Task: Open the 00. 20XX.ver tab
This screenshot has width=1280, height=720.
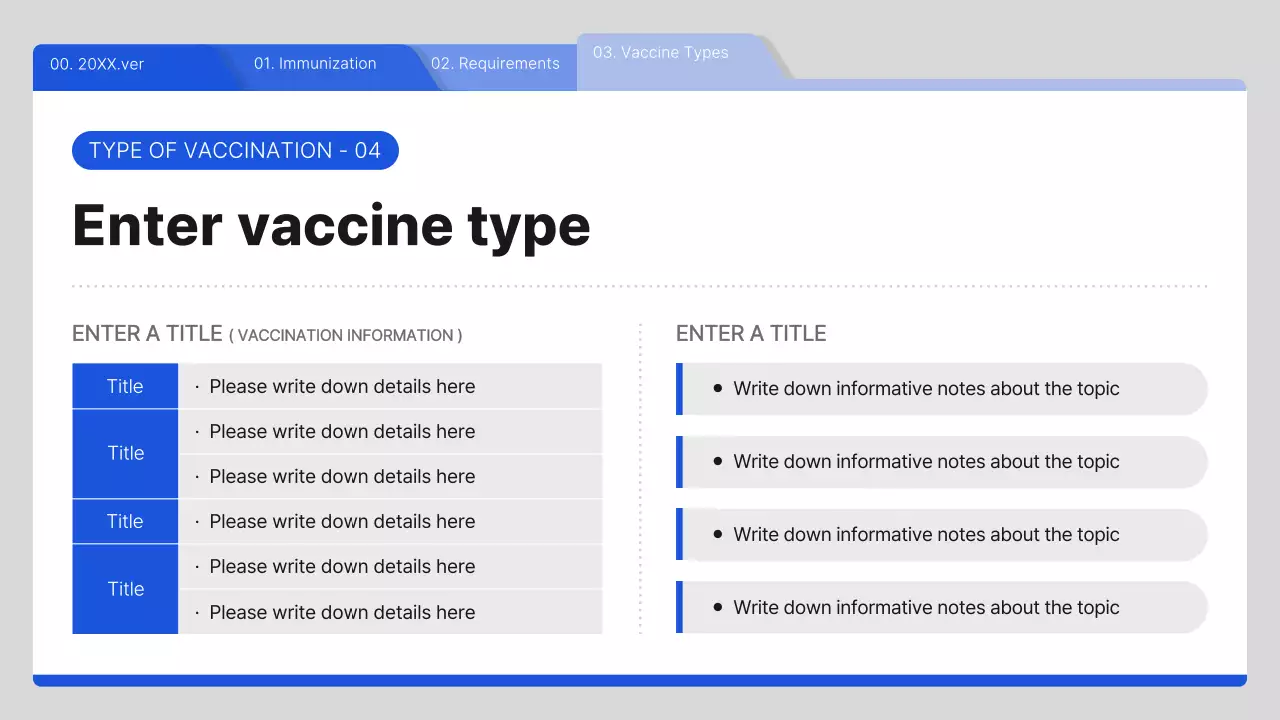Action: pos(97,64)
